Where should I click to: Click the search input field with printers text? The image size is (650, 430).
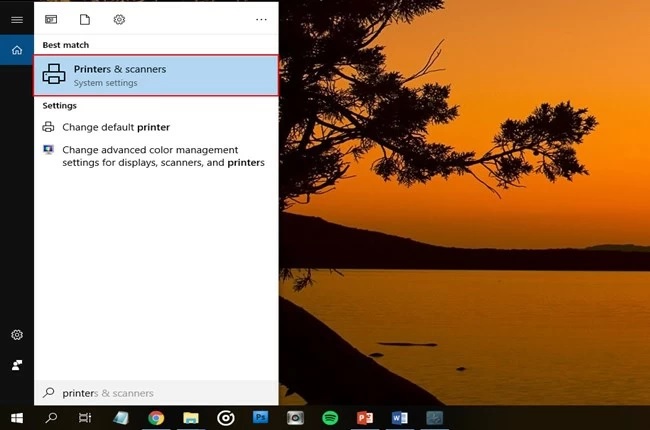pyautogui.click(x=156, y=393)
